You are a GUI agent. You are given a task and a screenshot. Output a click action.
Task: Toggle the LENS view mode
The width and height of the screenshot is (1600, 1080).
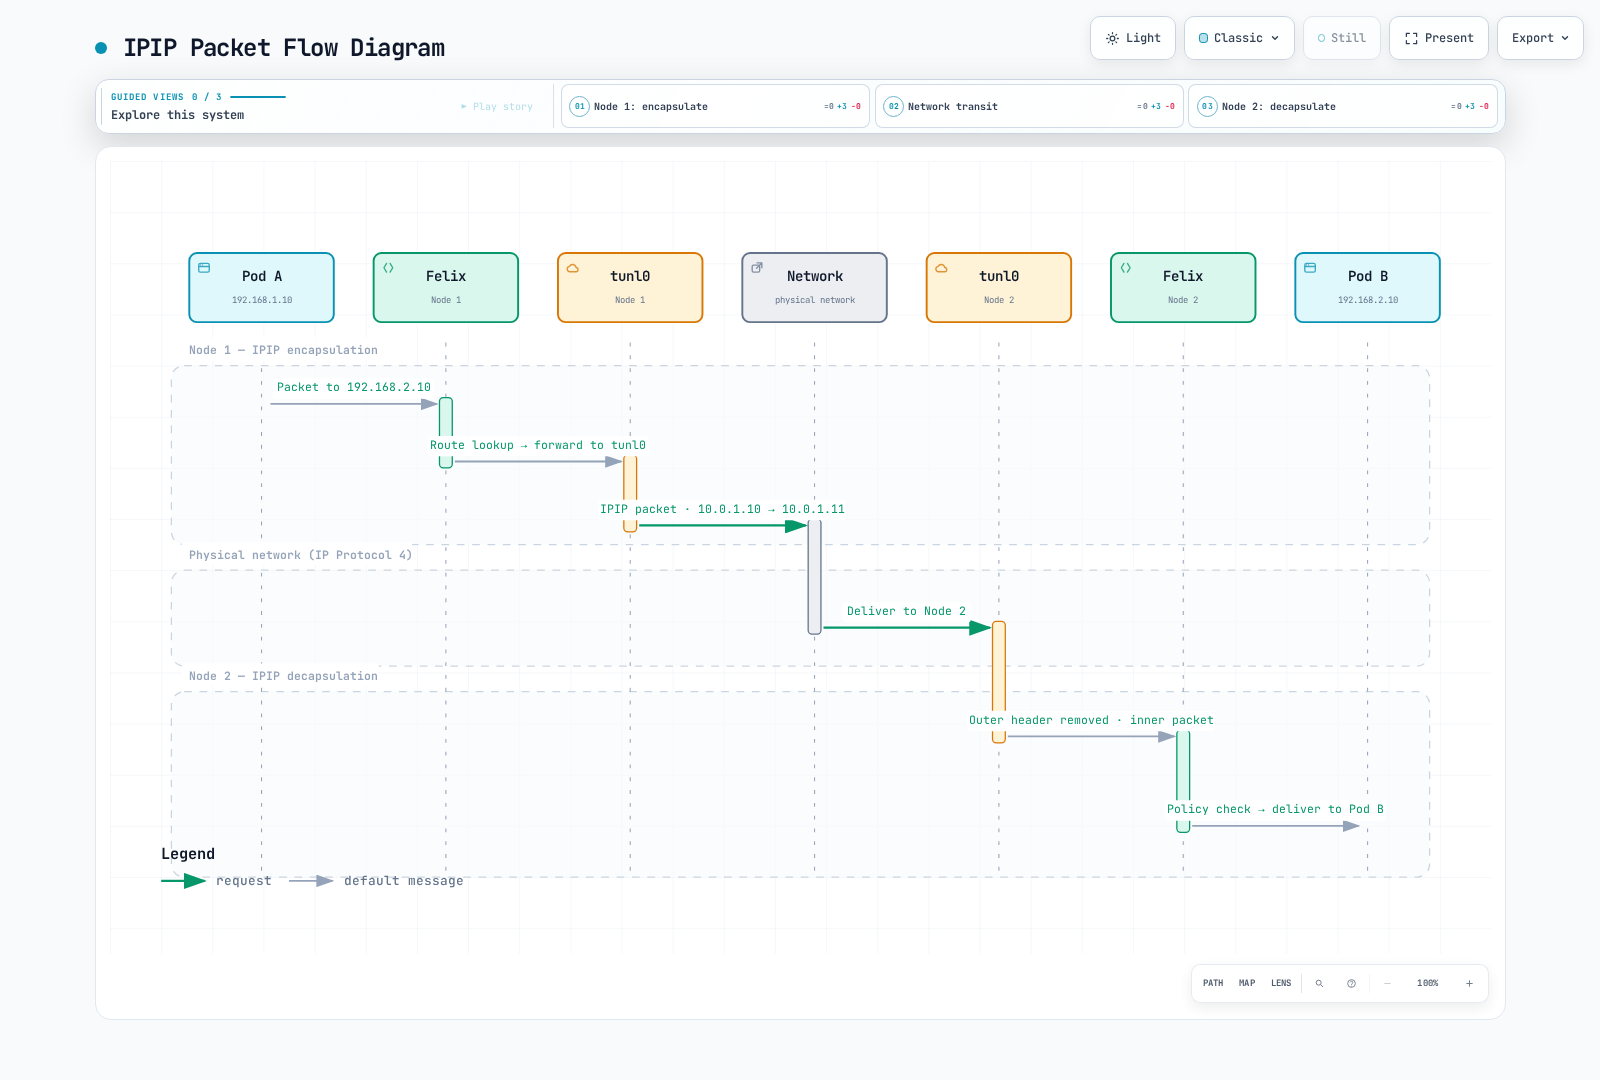(x=1281, y=983)
